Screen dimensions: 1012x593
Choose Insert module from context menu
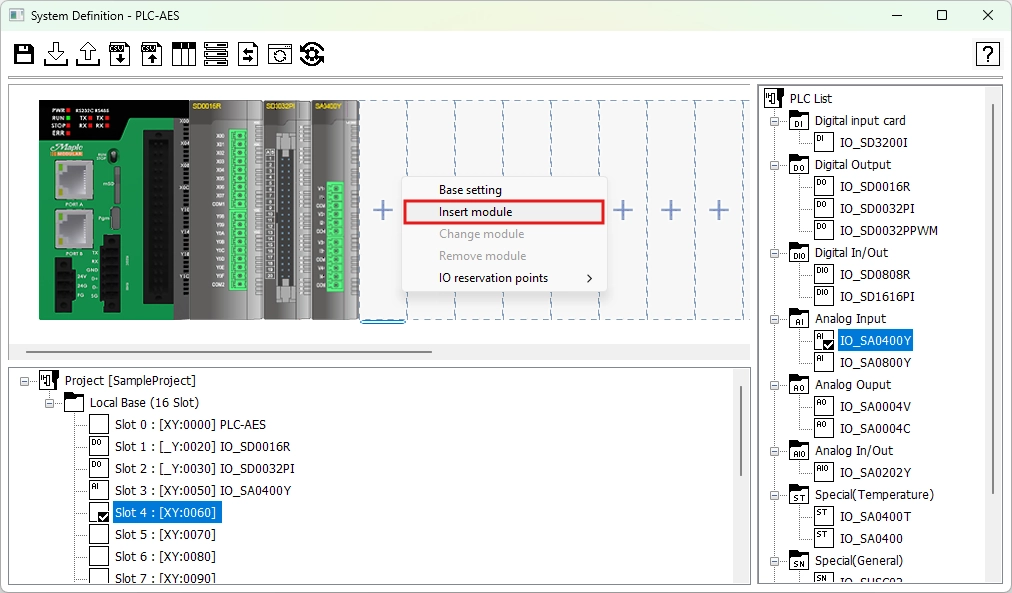click(x=504, y=212)
